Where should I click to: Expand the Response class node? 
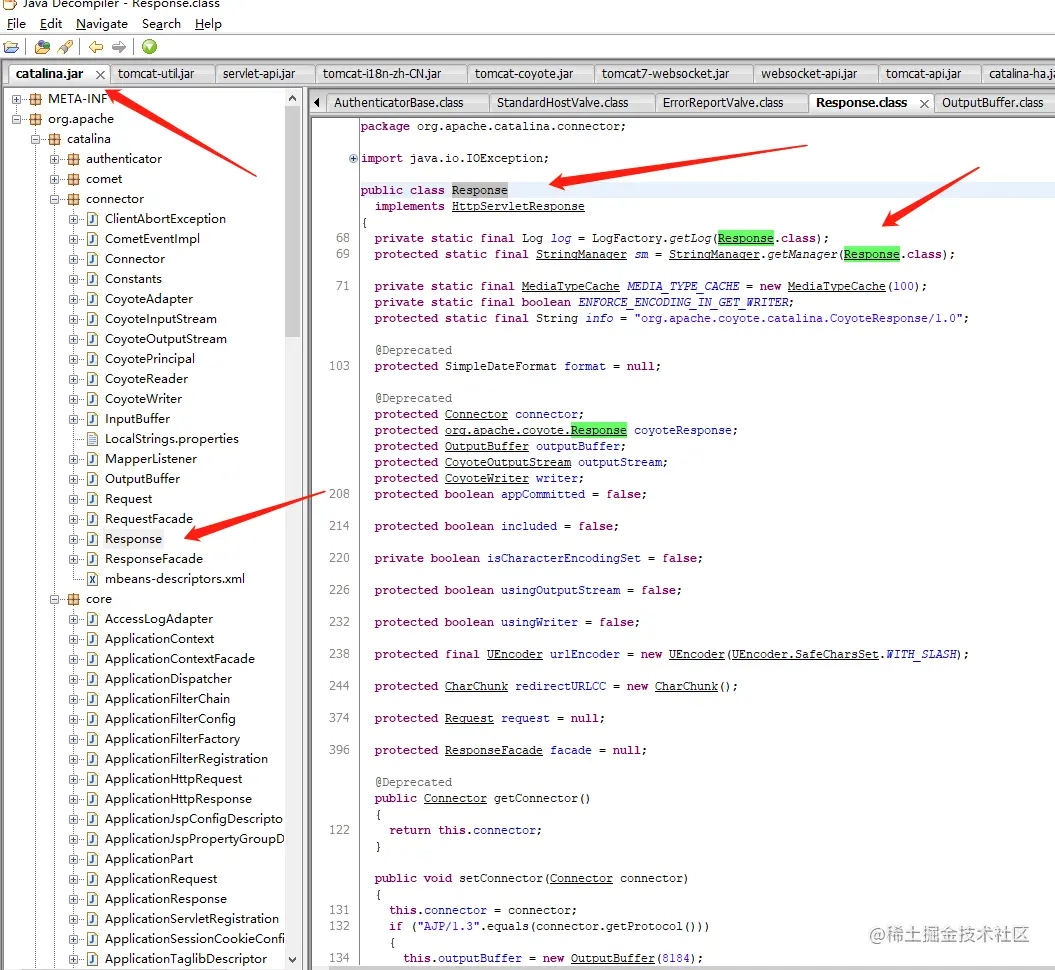73,539
